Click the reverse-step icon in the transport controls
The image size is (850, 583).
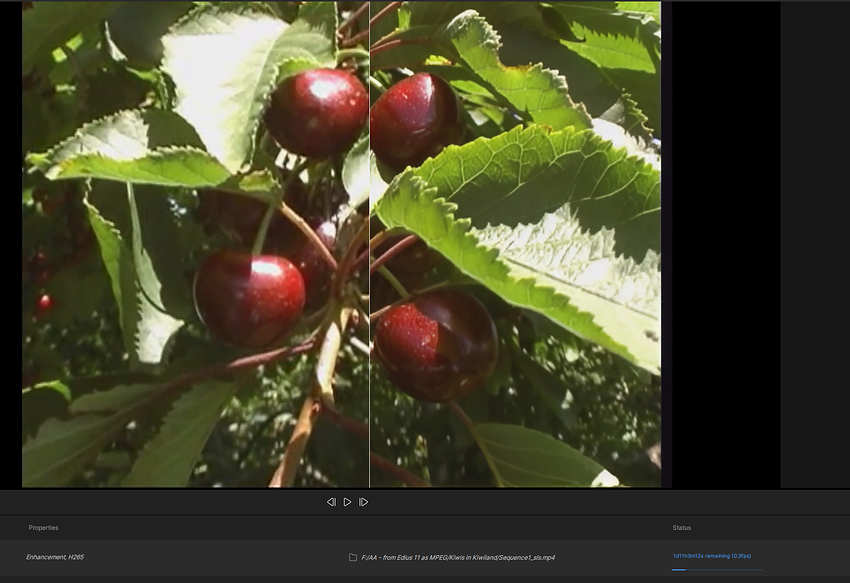[332, 503]
